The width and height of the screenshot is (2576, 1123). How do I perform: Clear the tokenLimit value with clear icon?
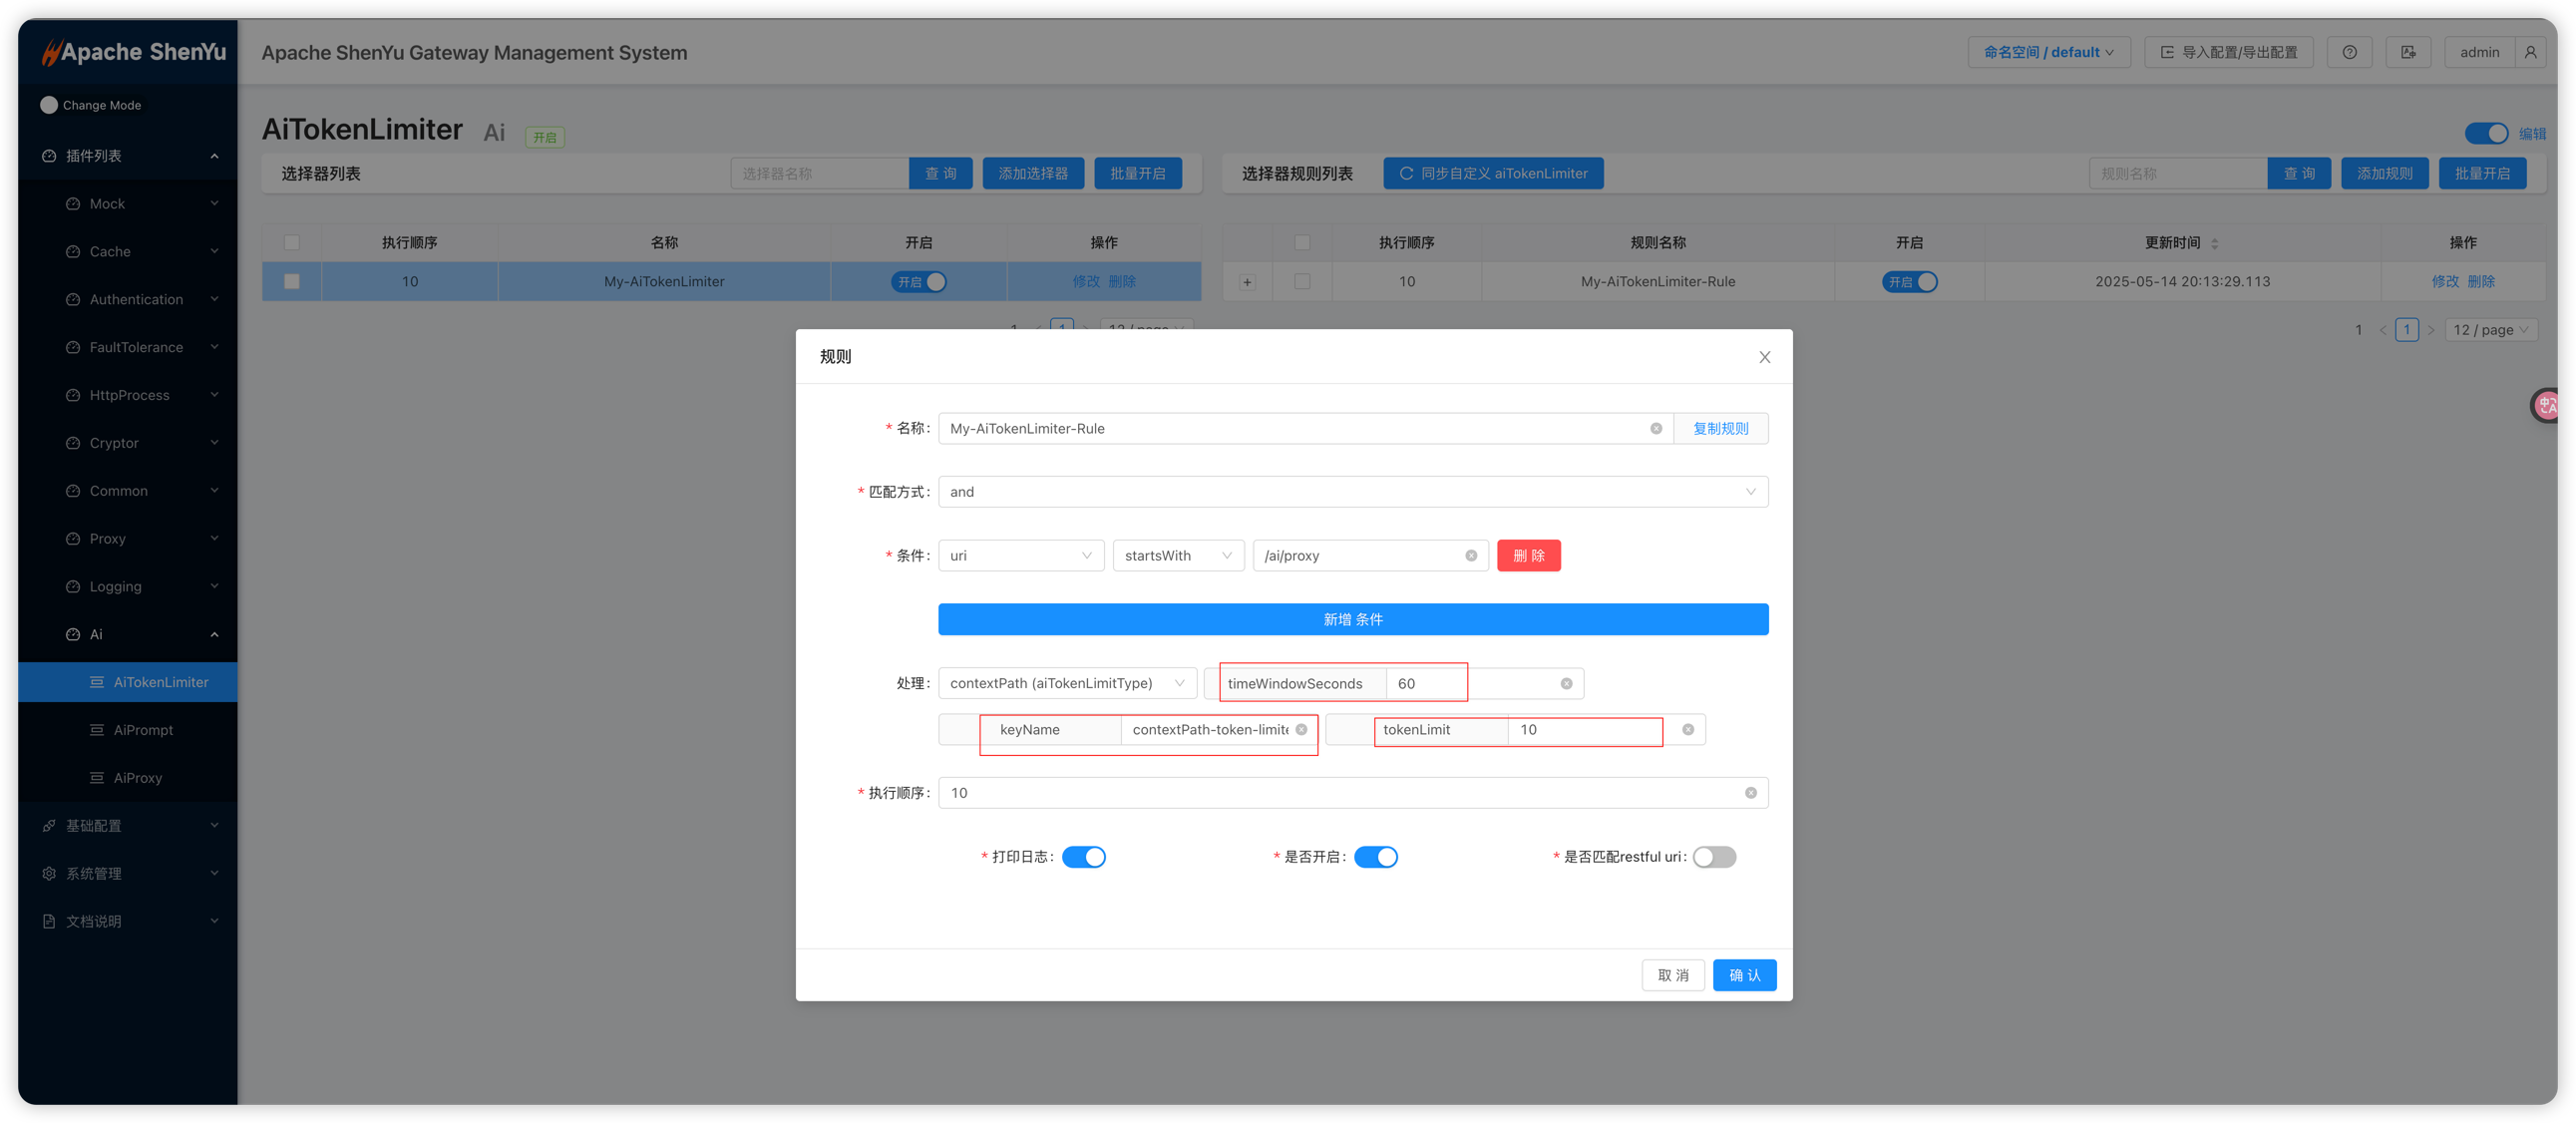click(x=1688, y=730)
